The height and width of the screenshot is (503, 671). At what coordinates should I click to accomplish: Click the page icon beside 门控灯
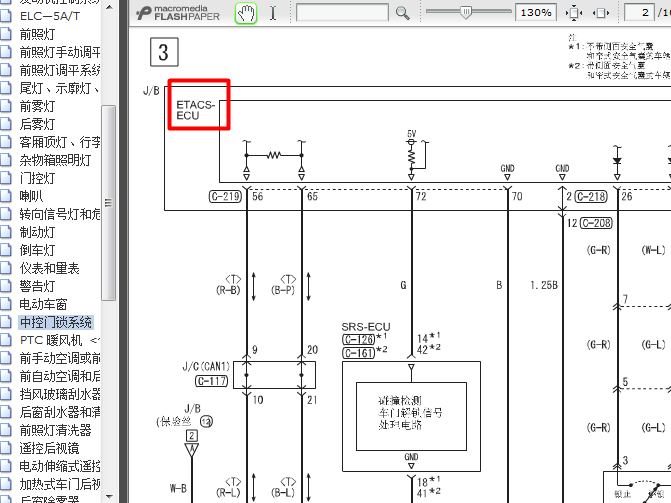click(x=6, y=178)
